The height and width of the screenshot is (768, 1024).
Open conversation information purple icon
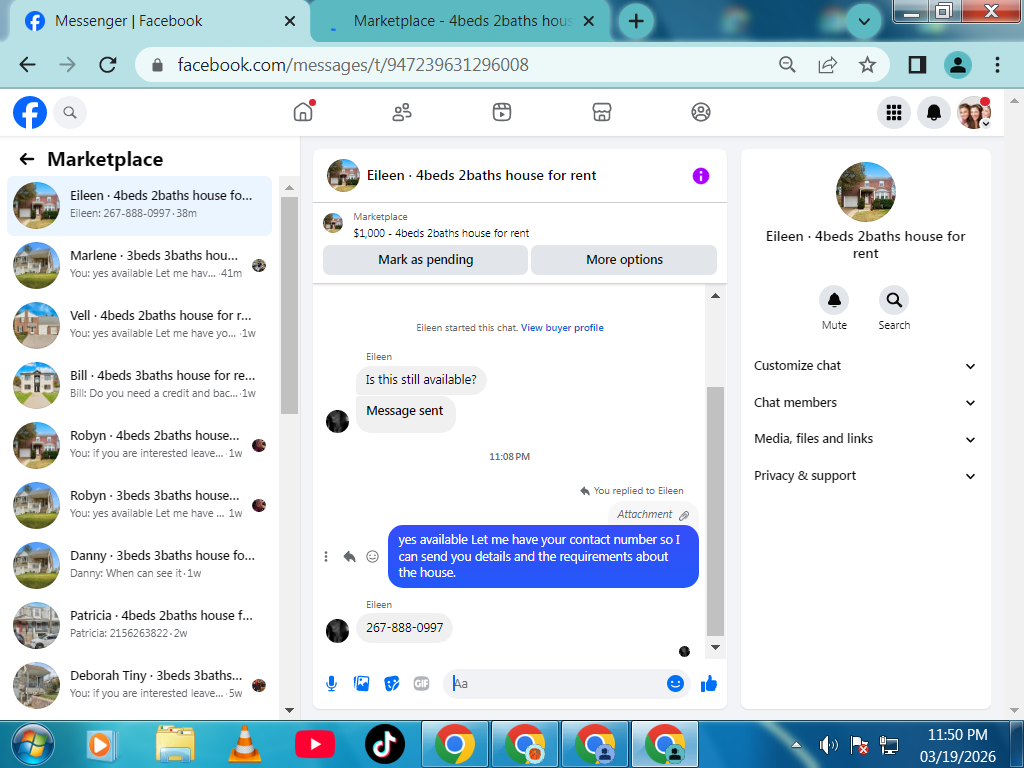701,176
